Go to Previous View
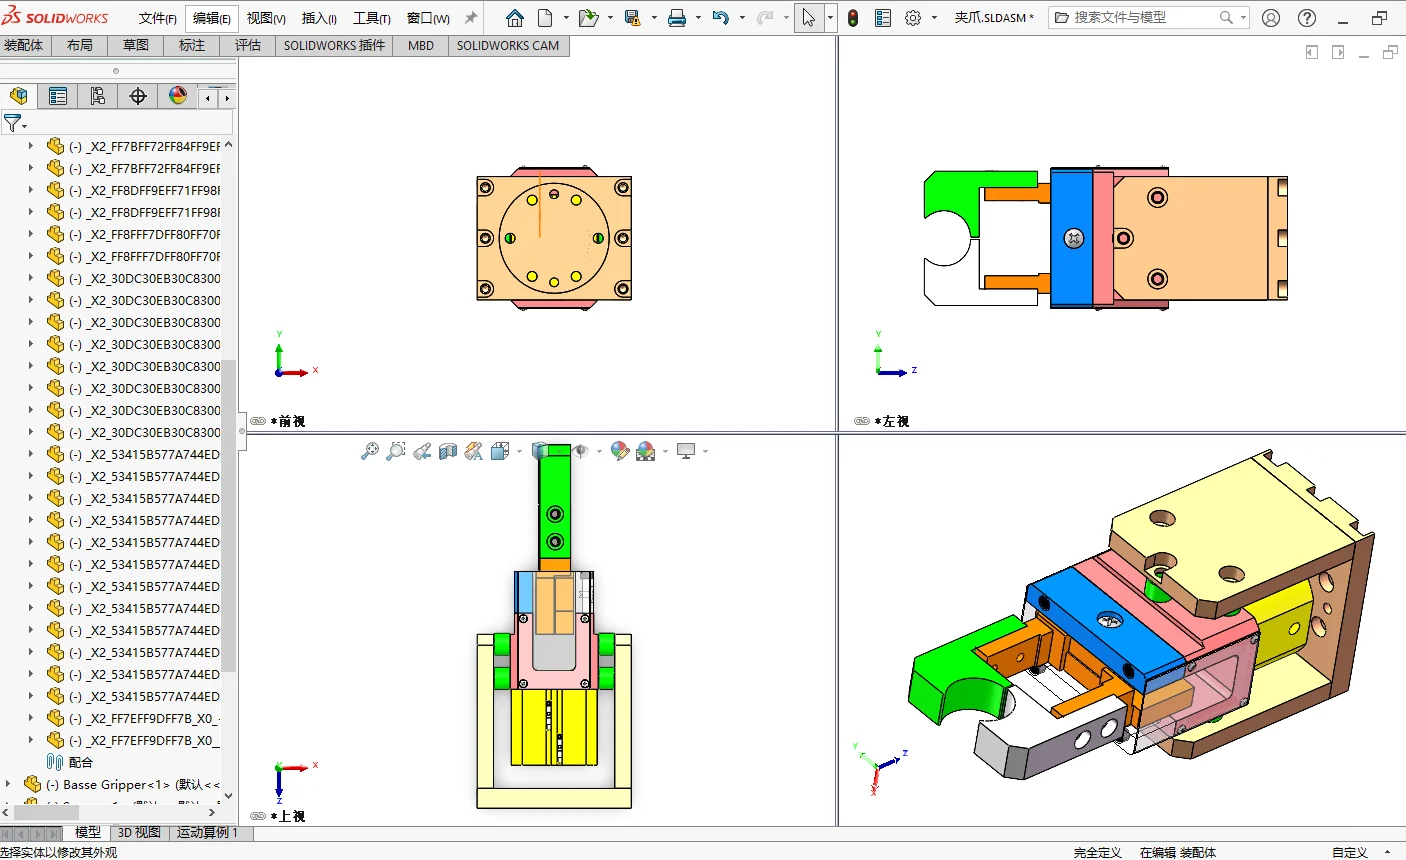The height and width of the screenshot is (860, 1406). 422,452
